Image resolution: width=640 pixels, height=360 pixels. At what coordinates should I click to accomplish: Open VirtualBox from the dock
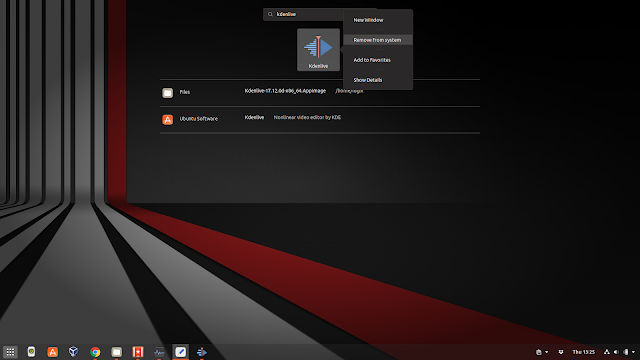(73, 351)
